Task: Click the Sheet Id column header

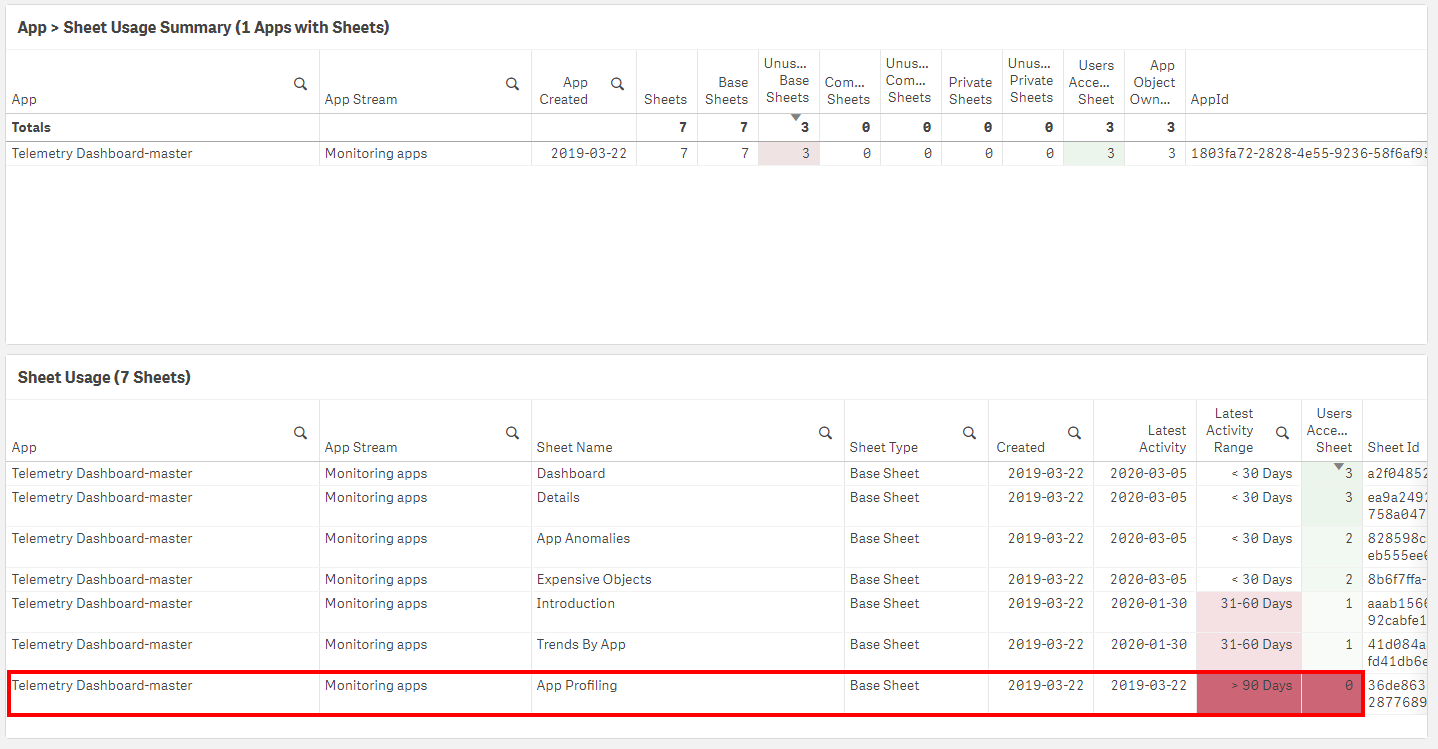Action: pyautogui.click(x=1392, y=447)
